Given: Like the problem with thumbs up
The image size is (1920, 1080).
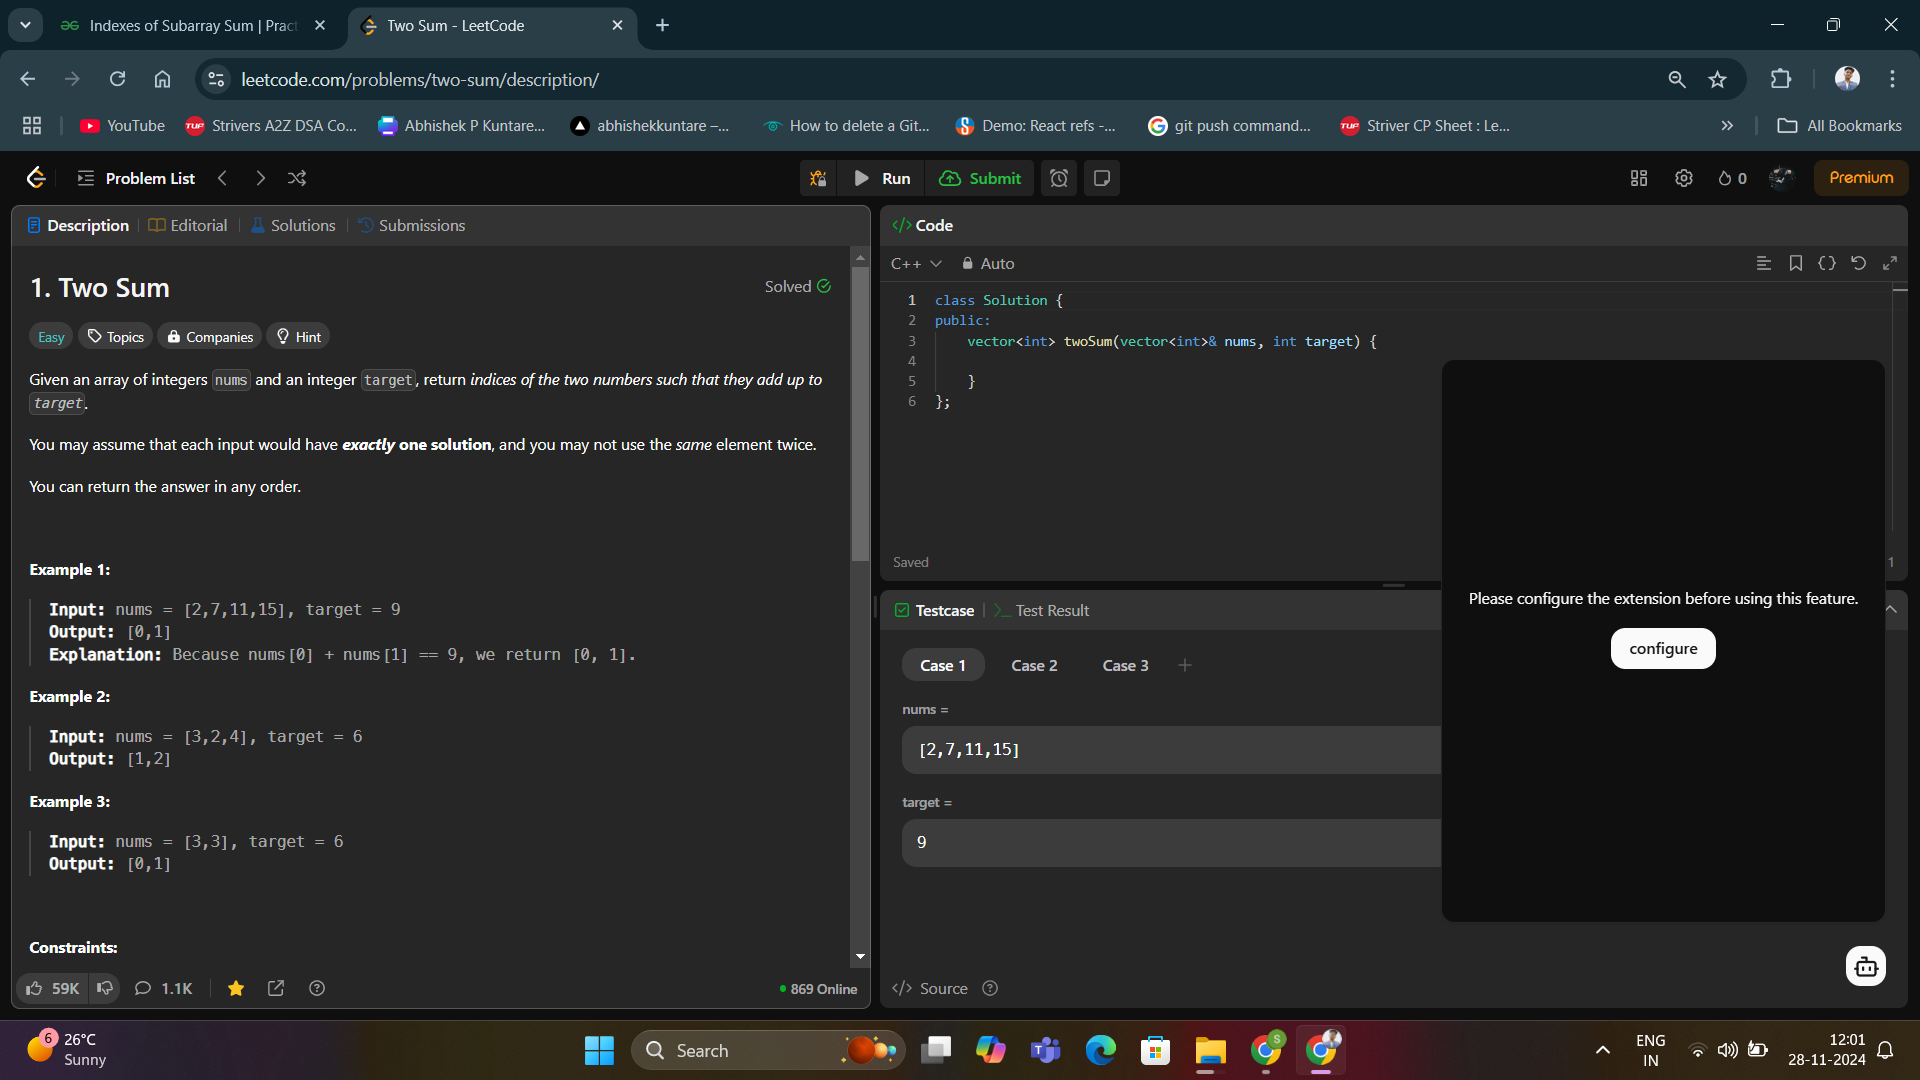Looking at the screenshot, I should [52, 988].
